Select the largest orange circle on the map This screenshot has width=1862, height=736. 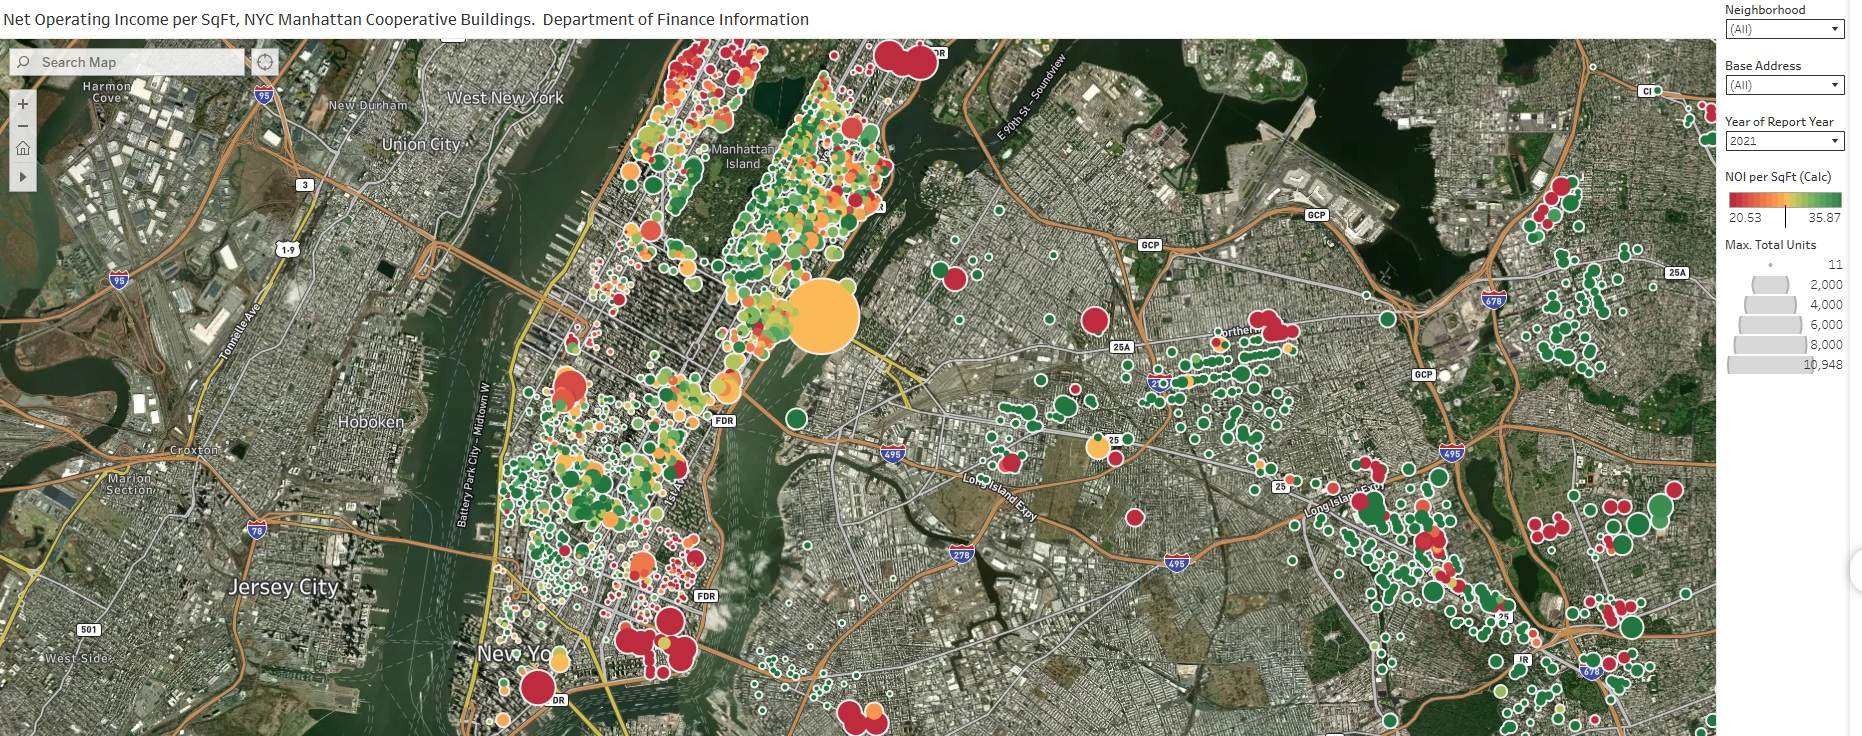coord(823,316)
